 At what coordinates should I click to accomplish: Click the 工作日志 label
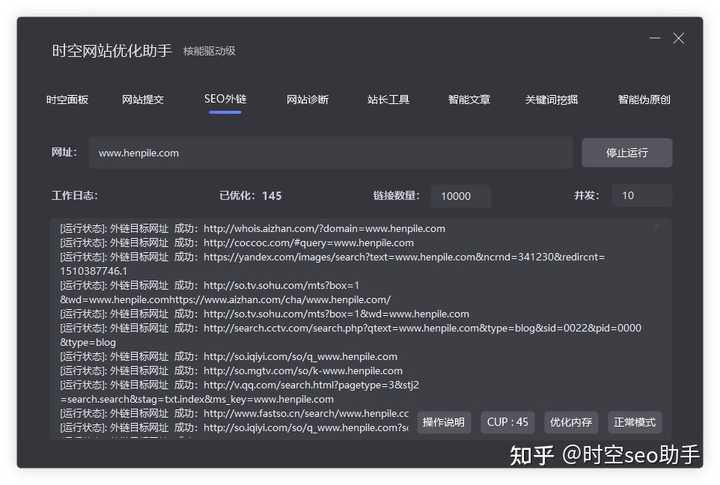tap(74, 196)
